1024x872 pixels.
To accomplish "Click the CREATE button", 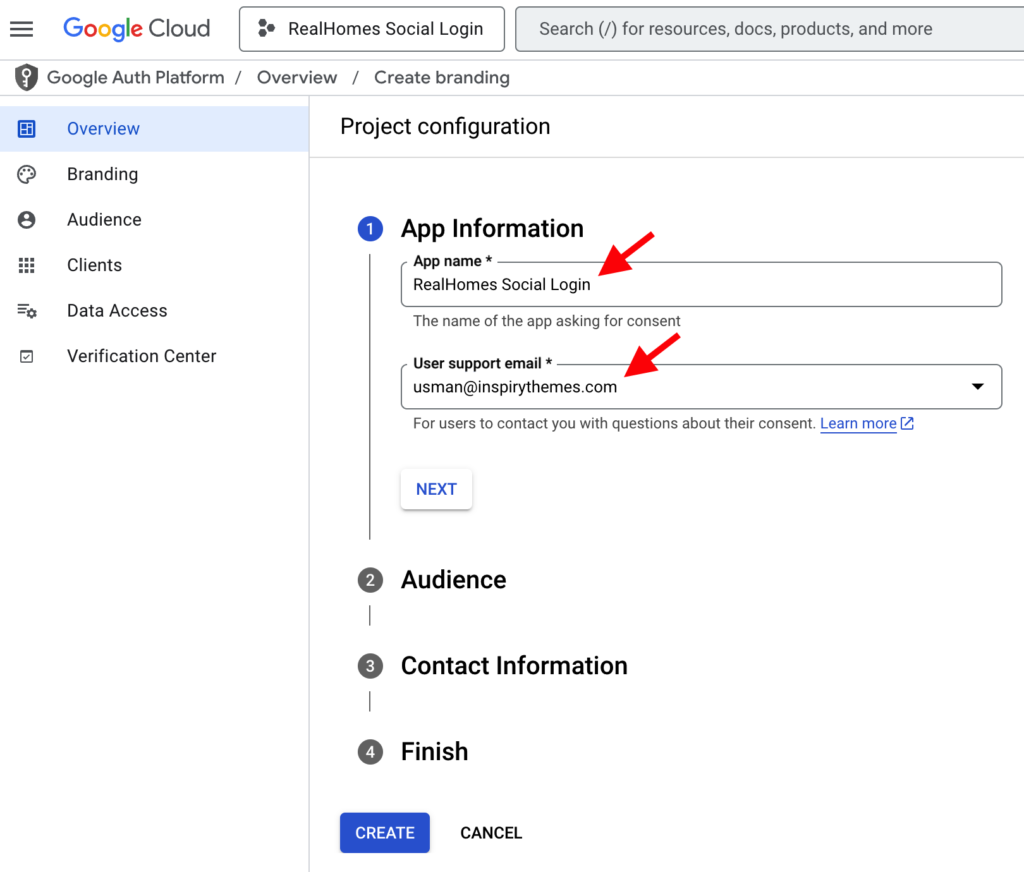I will (385, 833).
